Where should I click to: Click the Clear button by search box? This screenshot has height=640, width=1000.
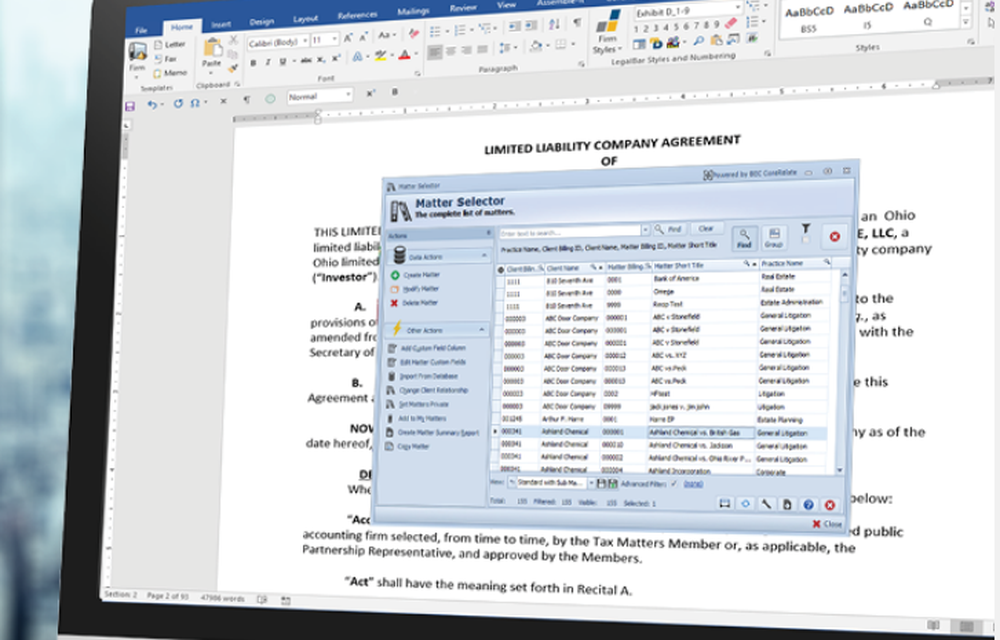(705, 228)
